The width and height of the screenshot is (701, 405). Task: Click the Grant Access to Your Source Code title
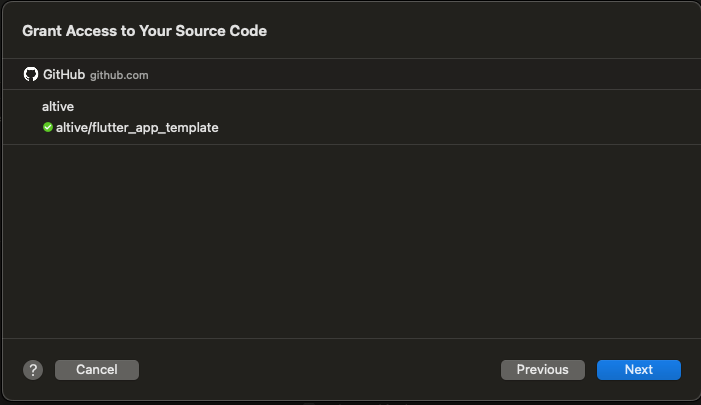click(x=144, y=31)
